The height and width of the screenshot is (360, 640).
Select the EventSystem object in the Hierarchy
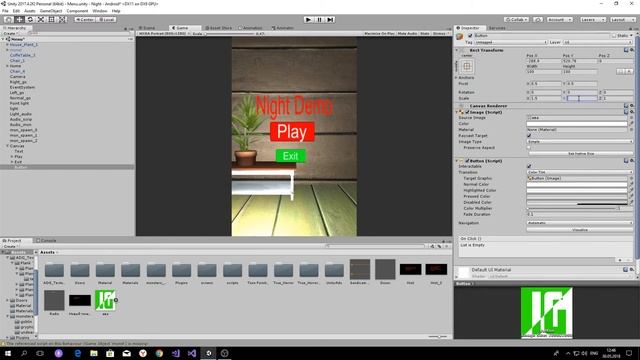(22, 87)
